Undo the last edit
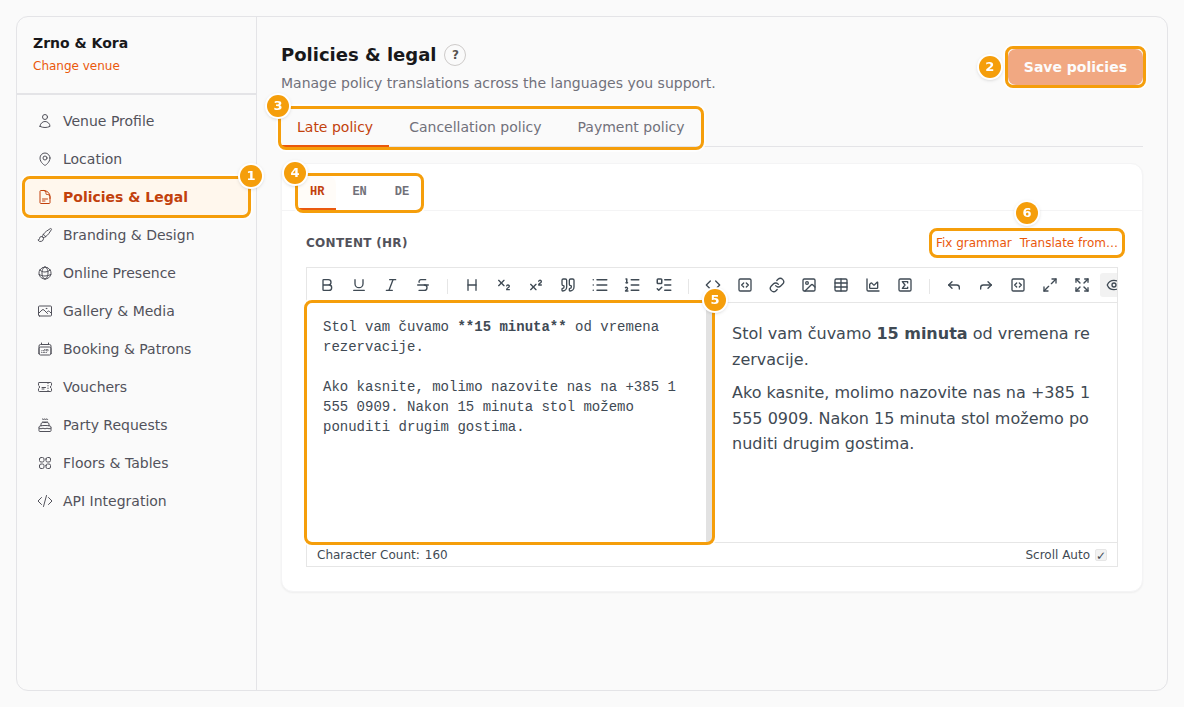1184x707 pixels. coord(954,285)
